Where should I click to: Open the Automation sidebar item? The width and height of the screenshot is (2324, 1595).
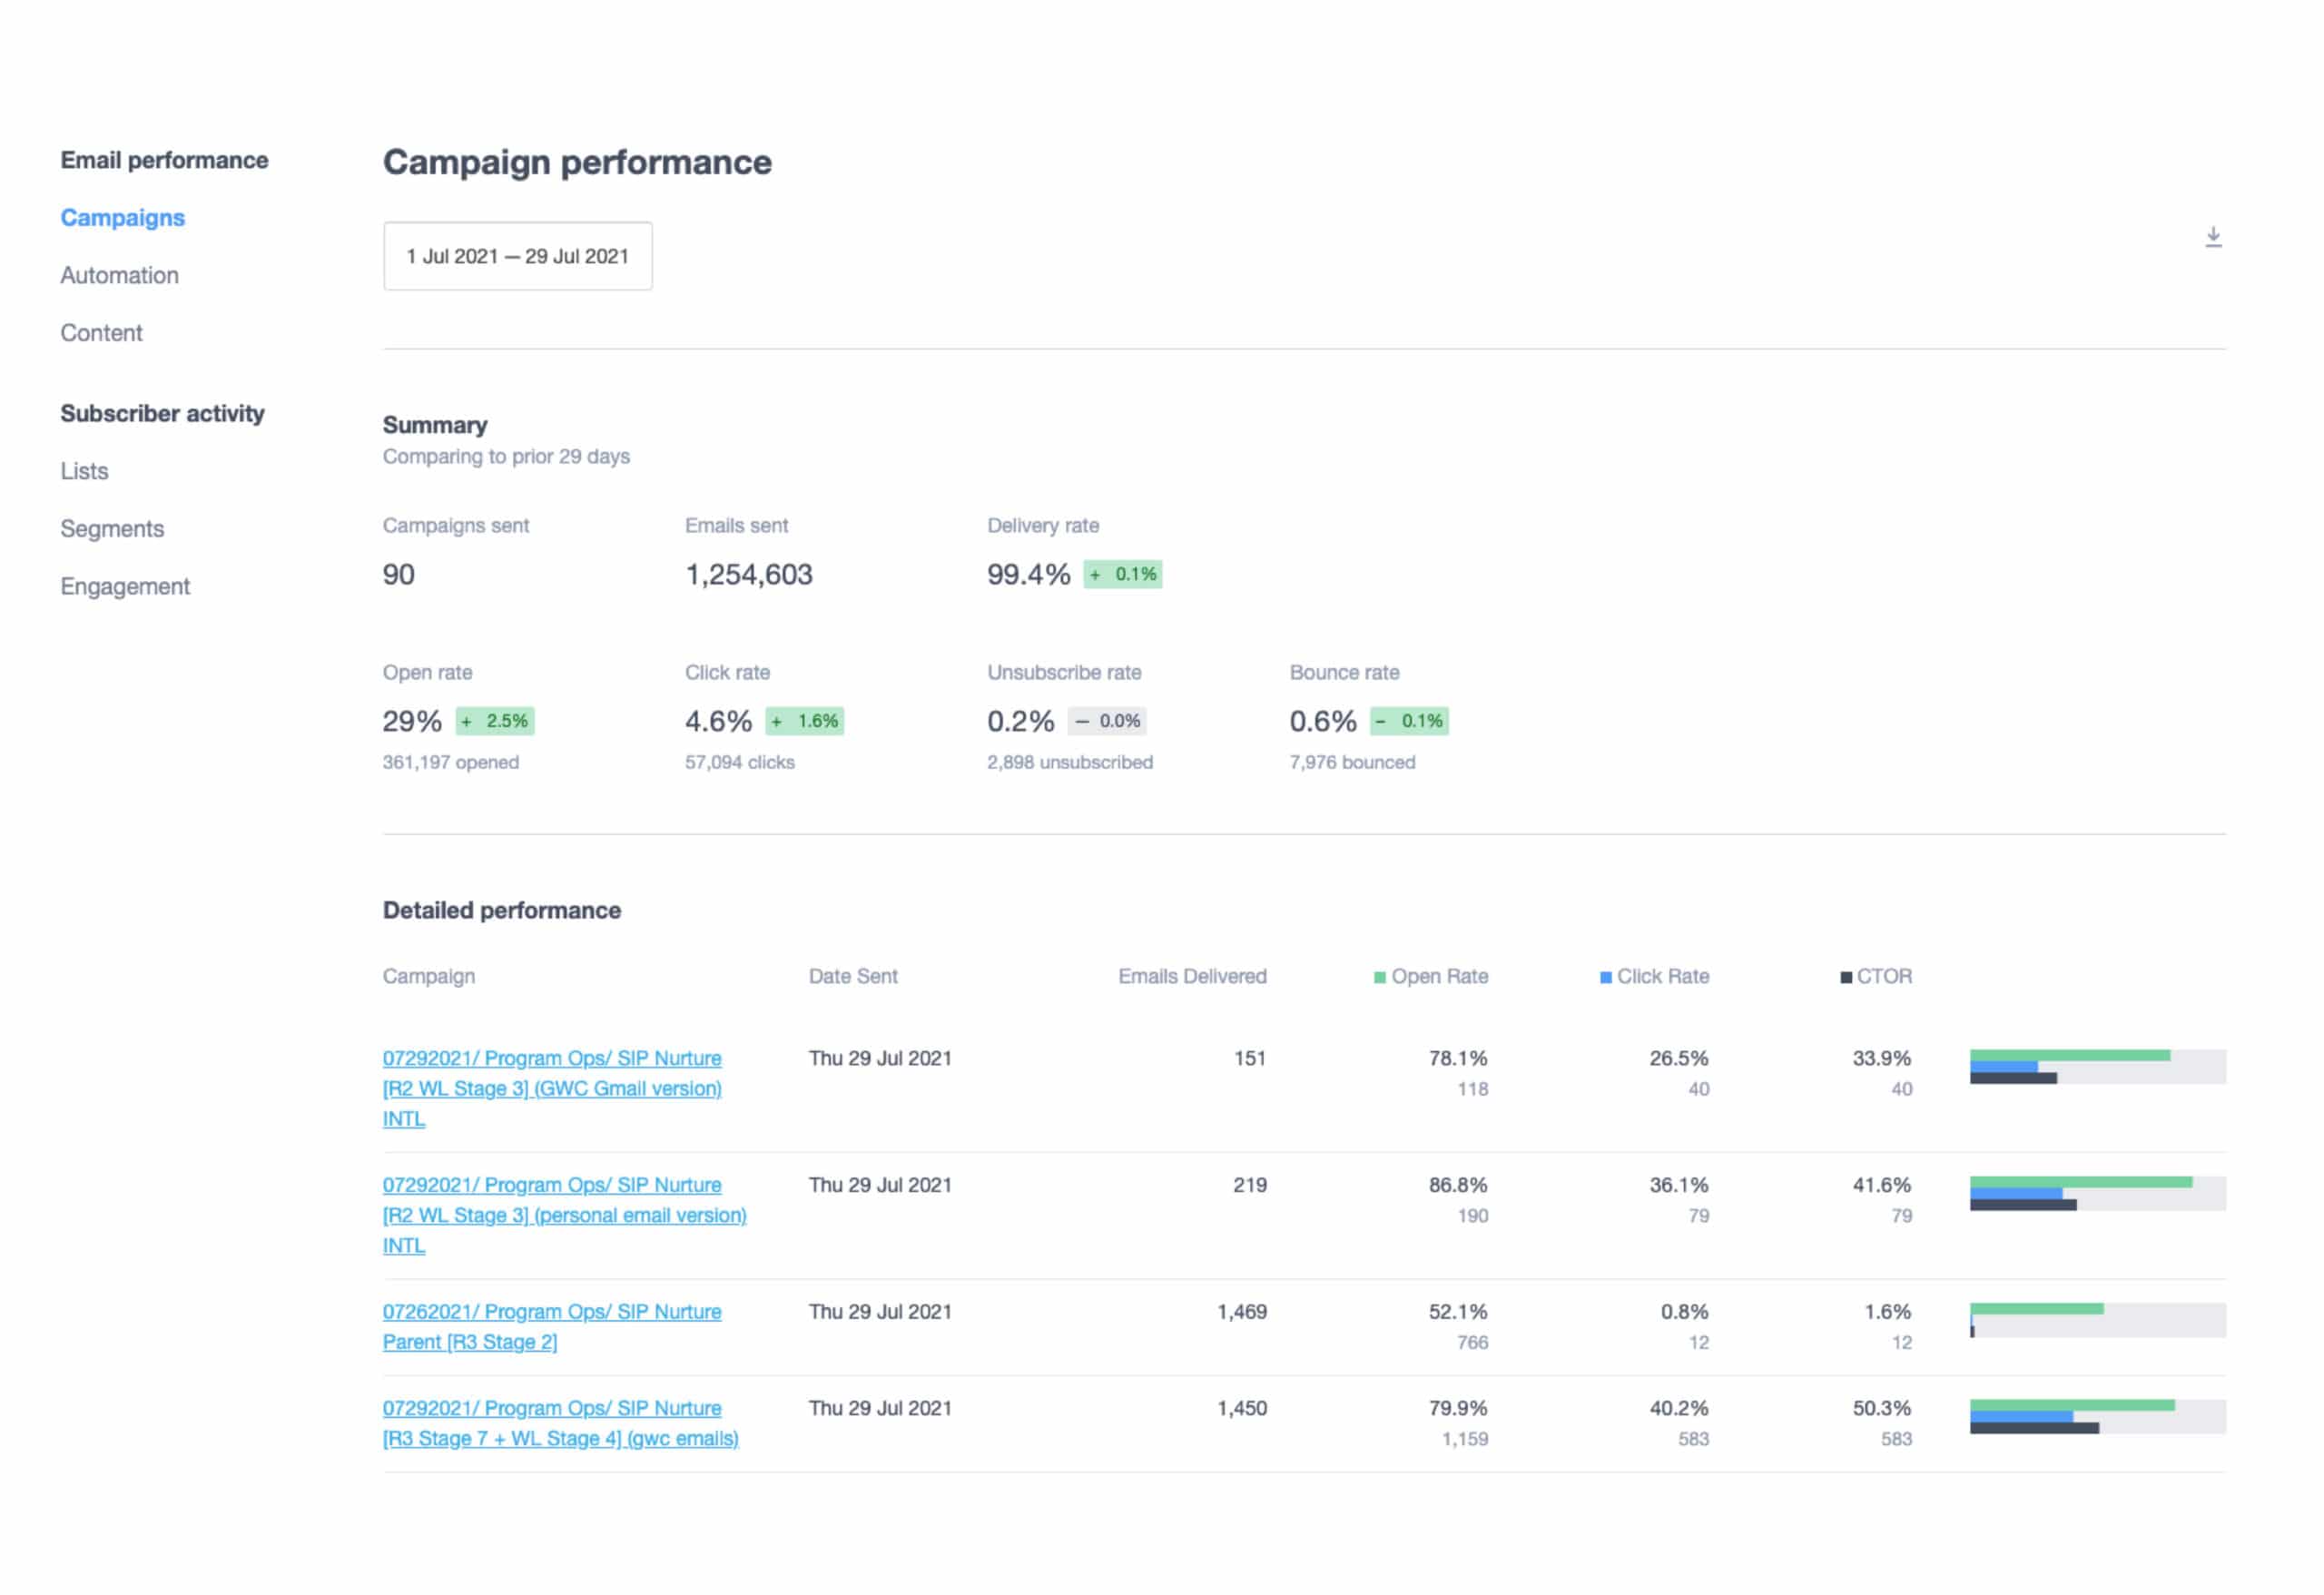[x=119, y=275]
